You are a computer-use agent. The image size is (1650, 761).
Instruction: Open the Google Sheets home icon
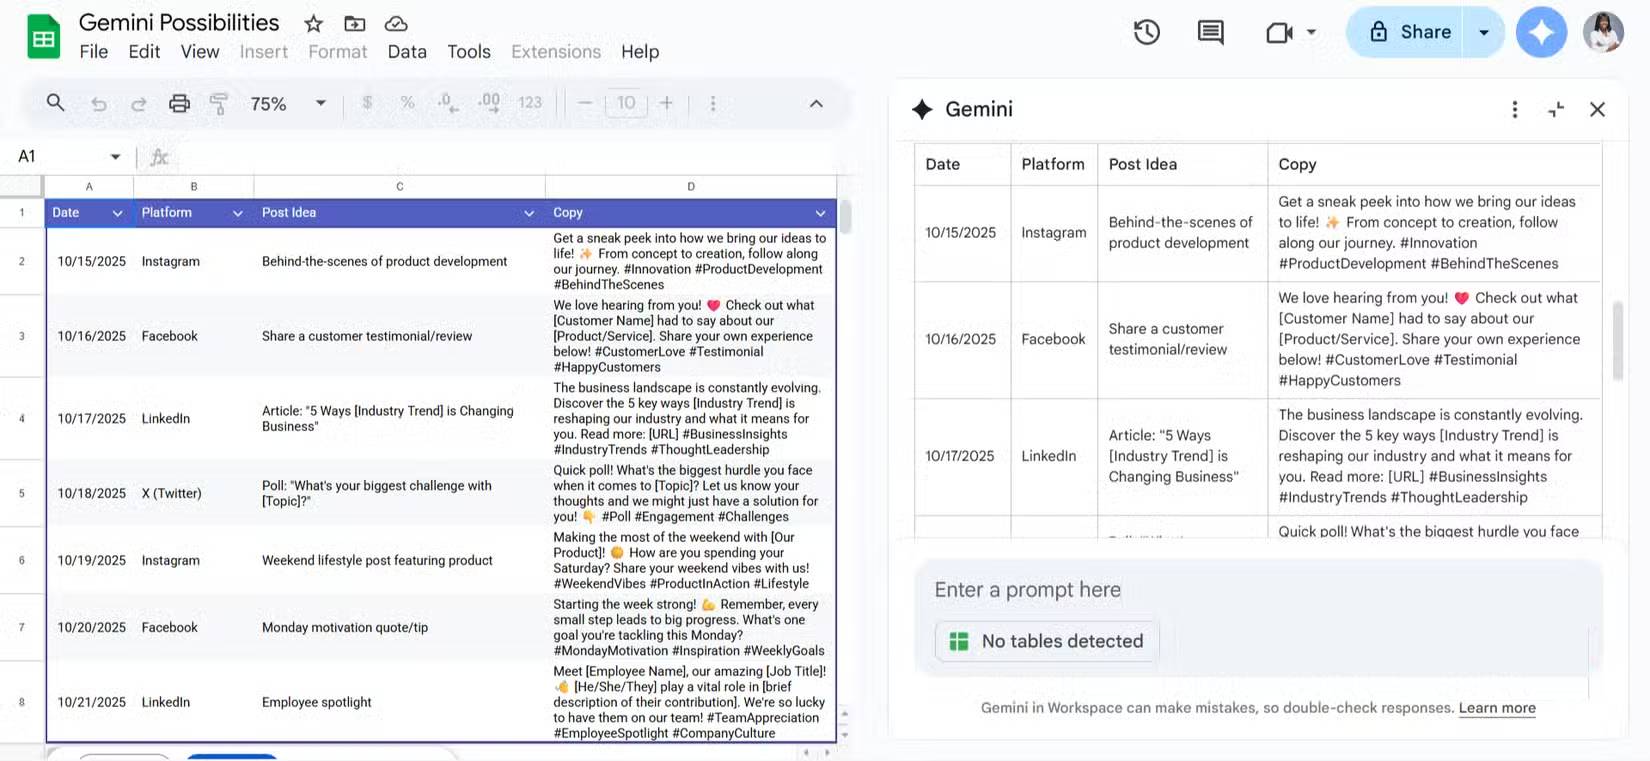43,38
